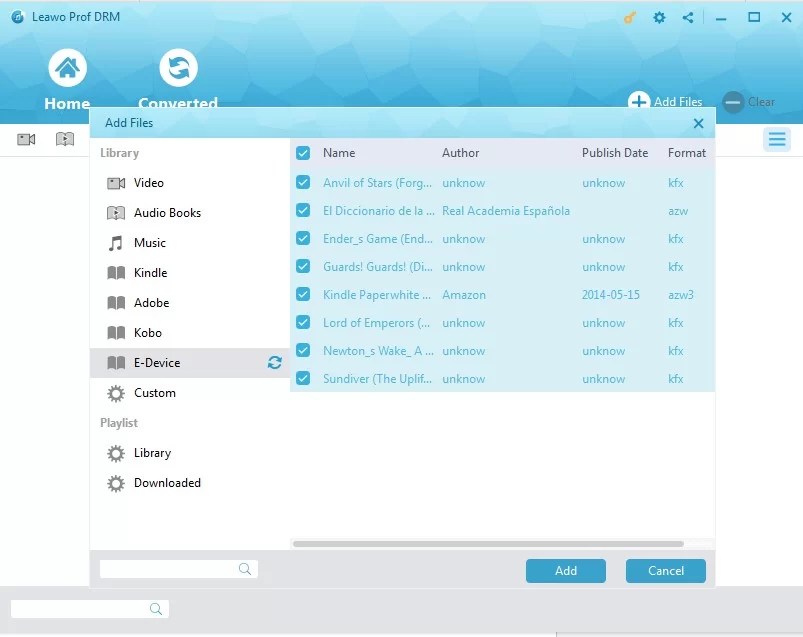Switch to the Downloaded playlist

point(167,483)
